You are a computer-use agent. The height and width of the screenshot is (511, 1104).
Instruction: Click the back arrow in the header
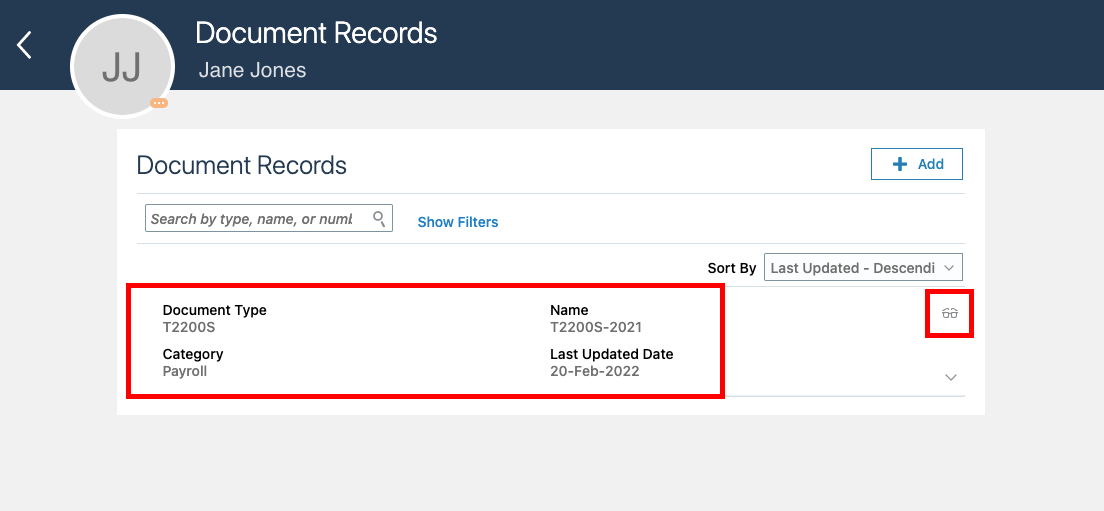coord(25,45)
